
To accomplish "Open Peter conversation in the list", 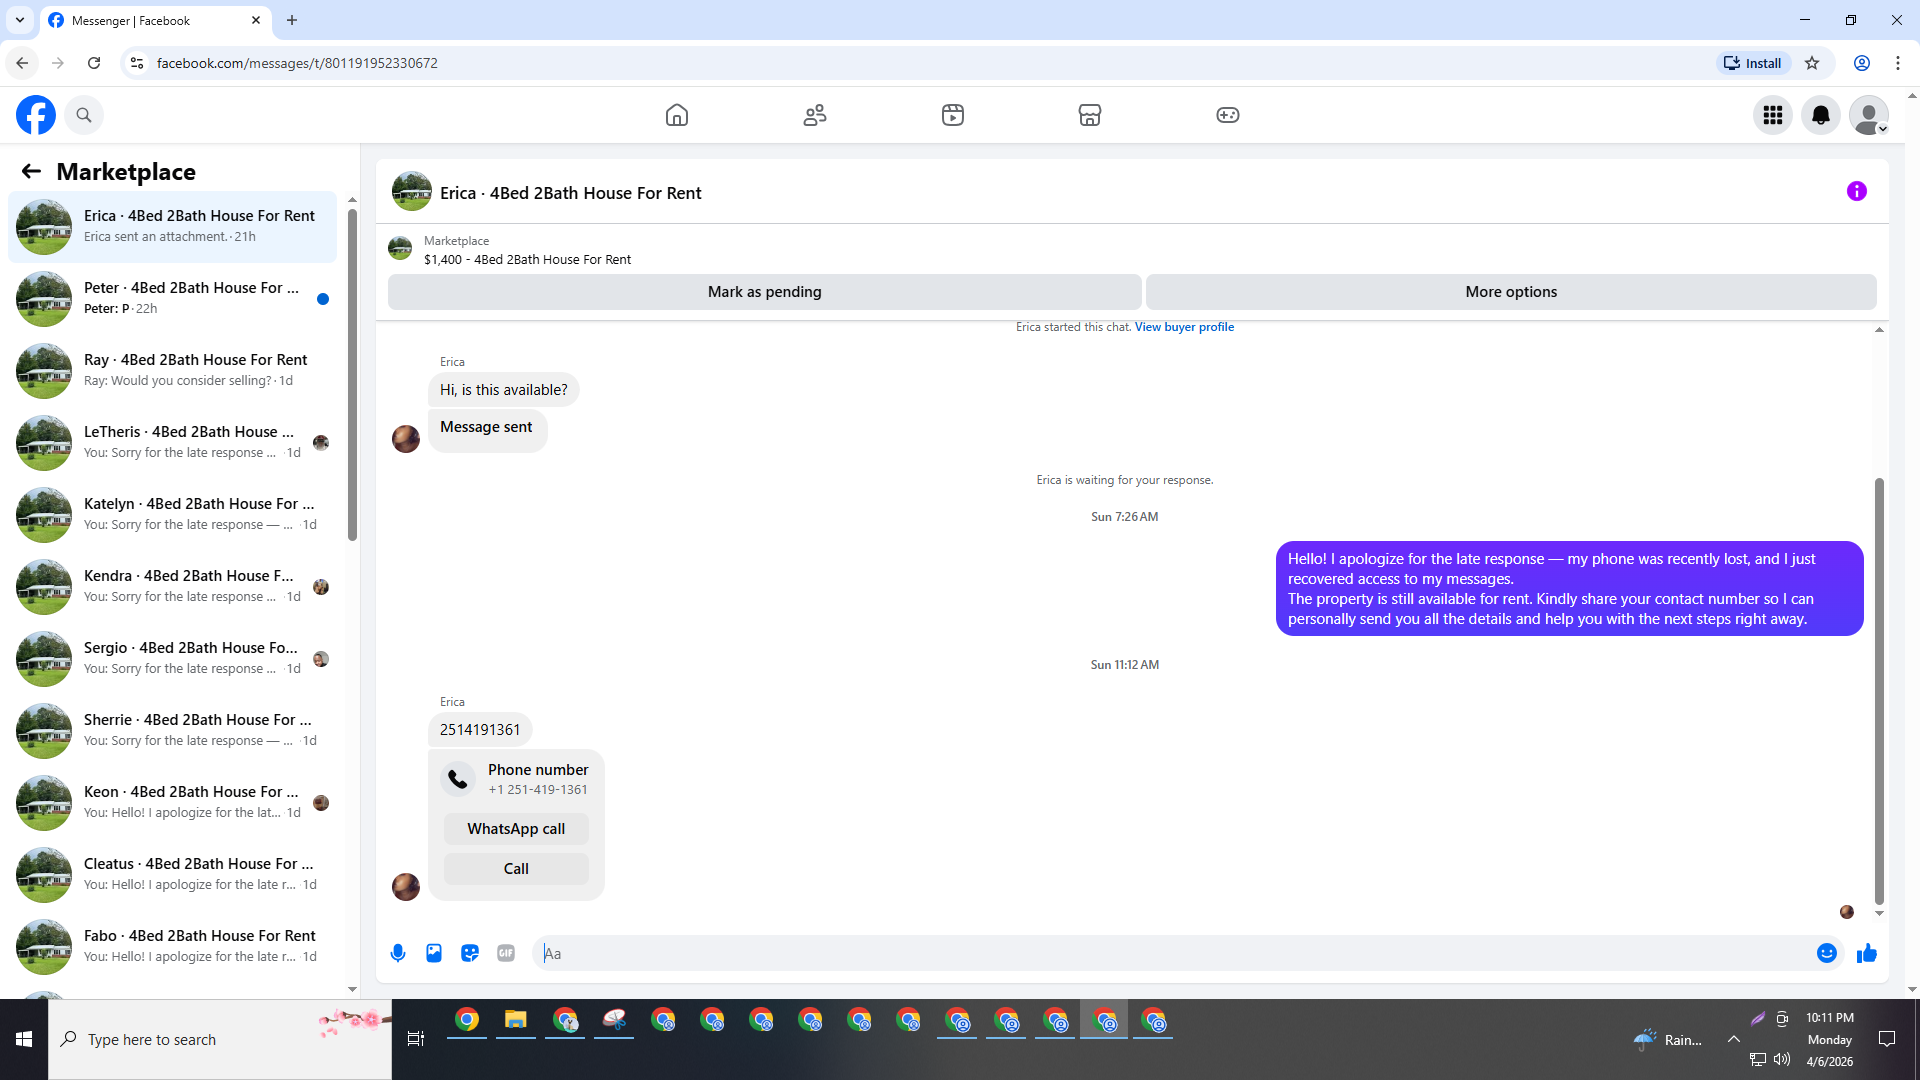I will [x=173, y=298].
